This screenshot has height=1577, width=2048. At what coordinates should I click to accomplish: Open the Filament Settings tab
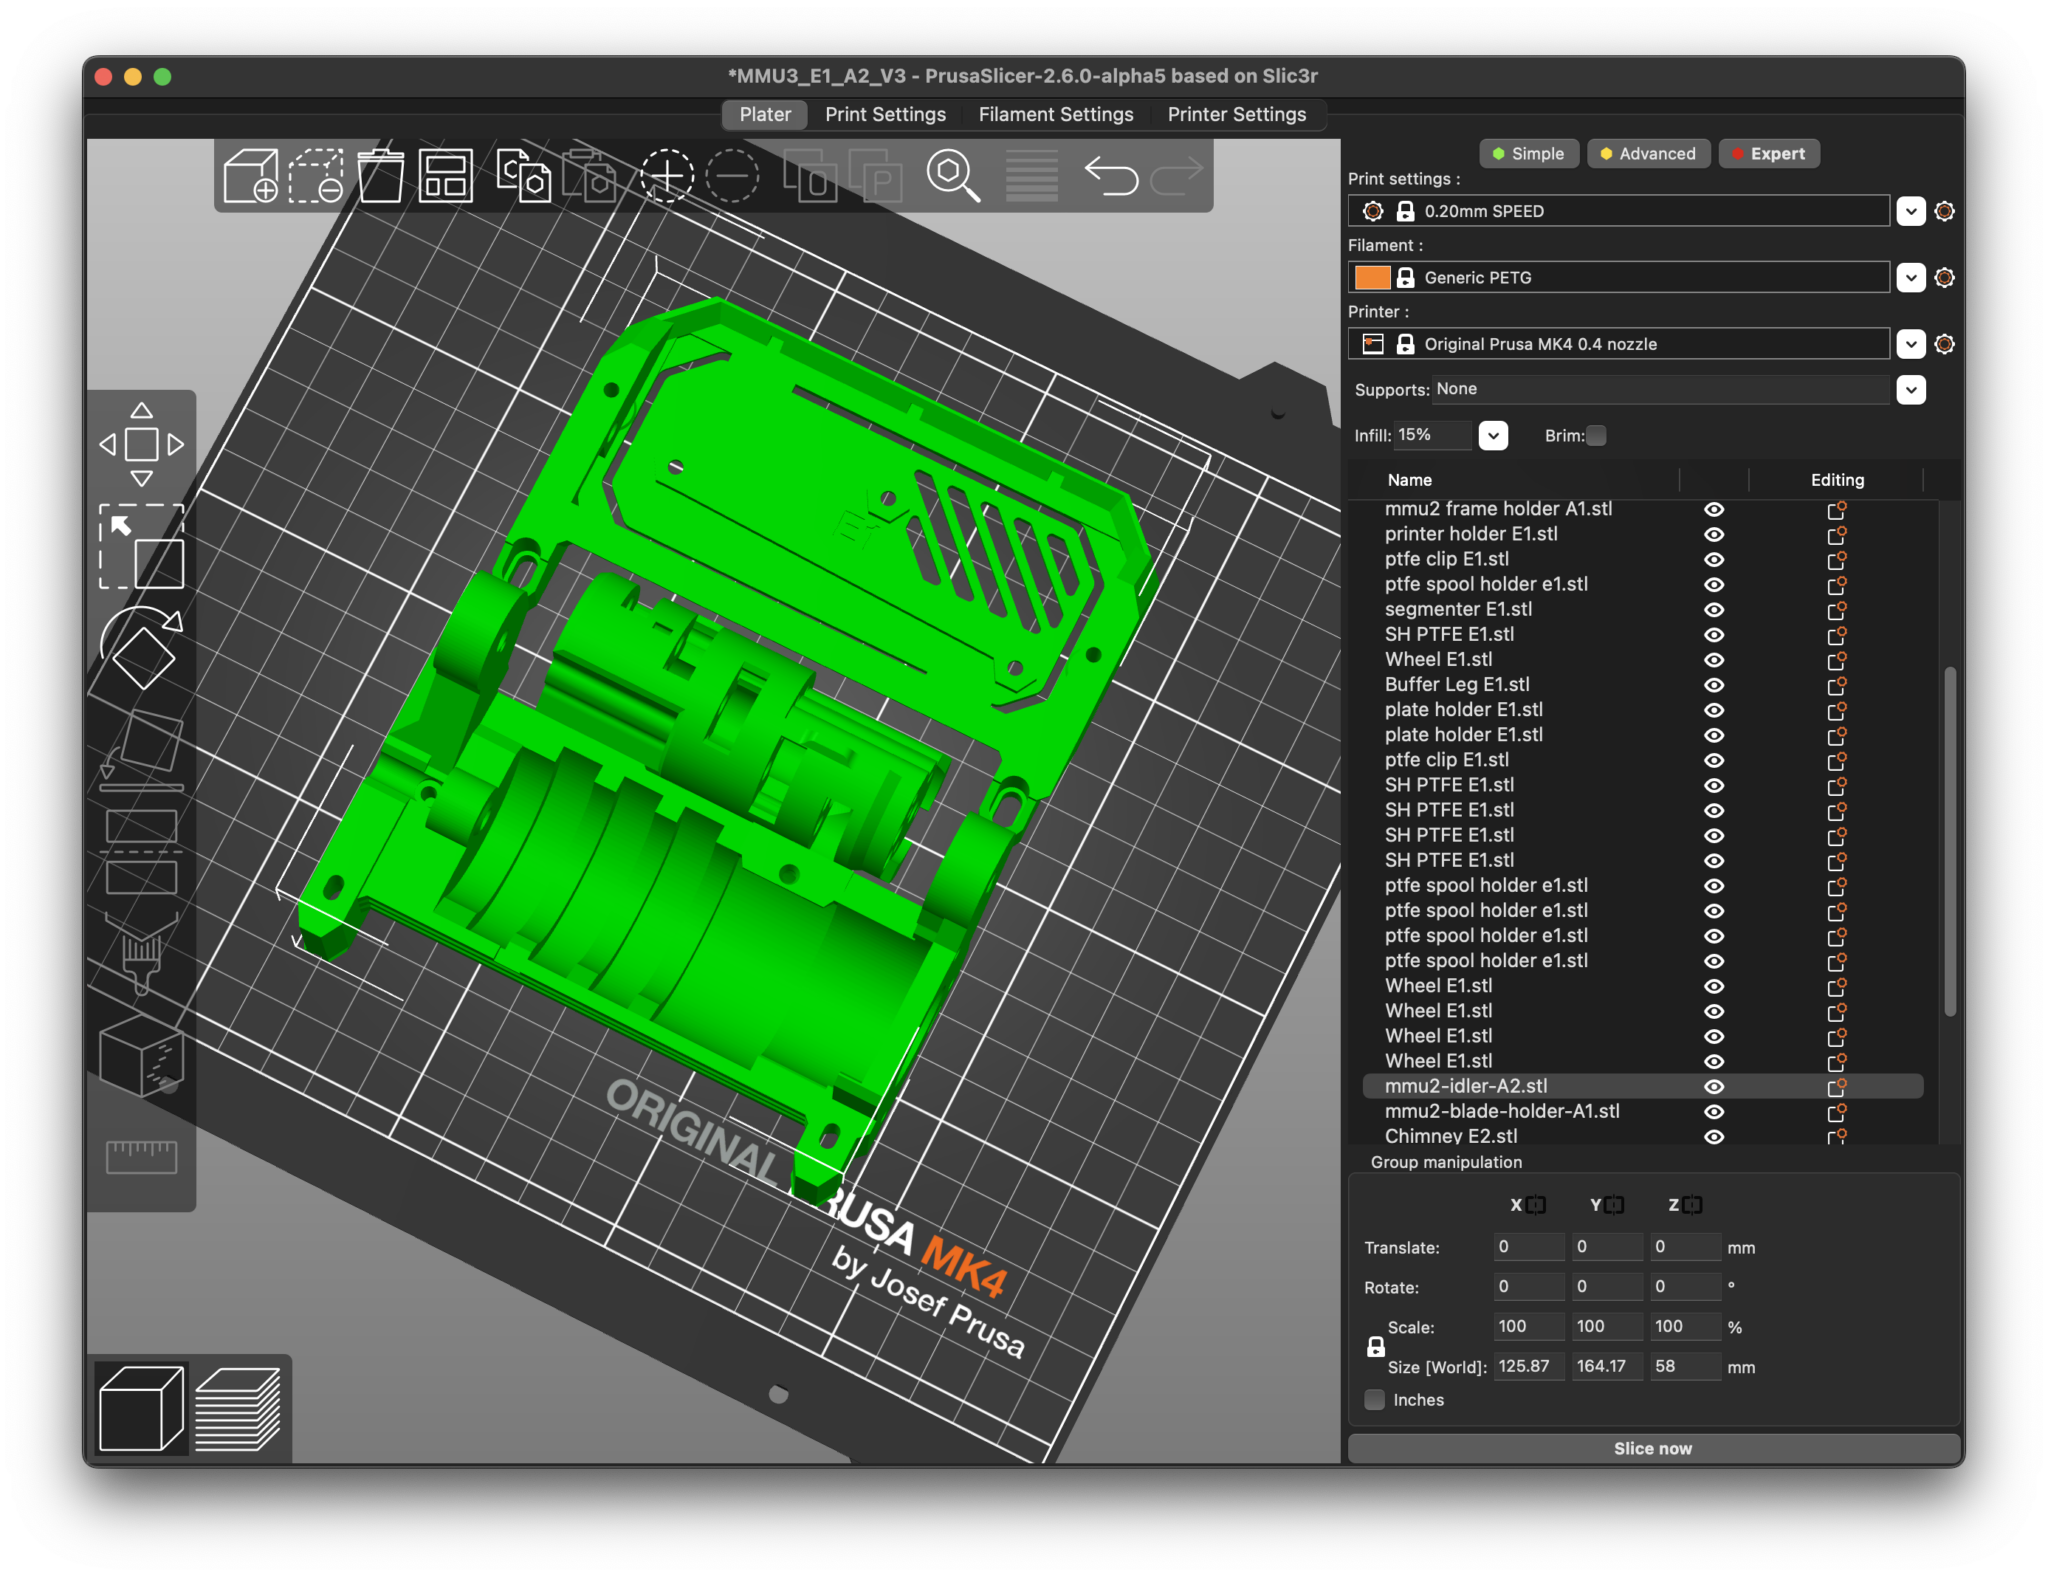point(1055,114)
